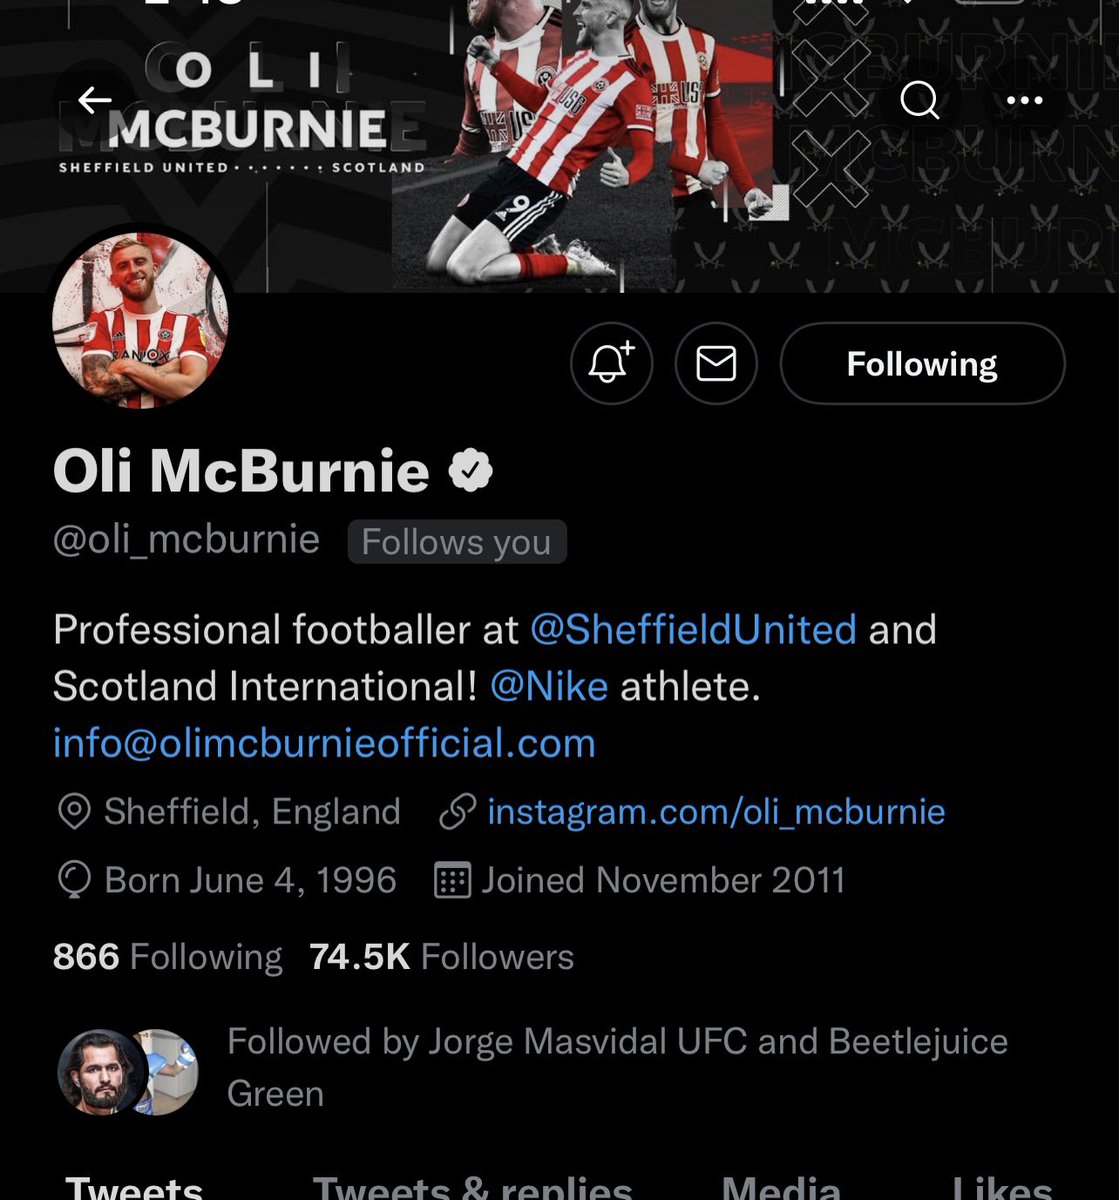Open the Likes tab
The height and width of the screenshot is (1200, 1119).
[x=1003, y=1186]
